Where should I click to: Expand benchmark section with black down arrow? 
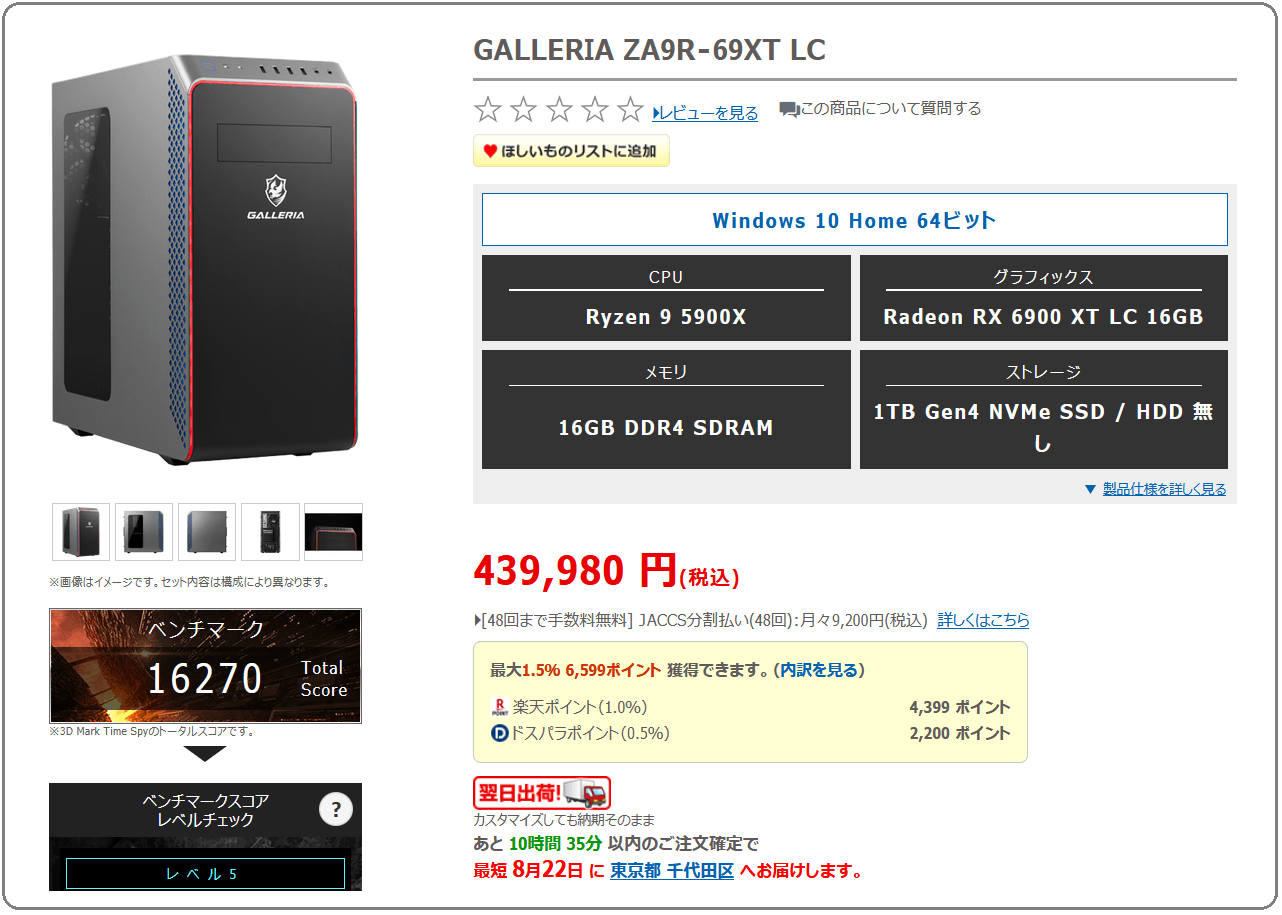click(205, 753)
